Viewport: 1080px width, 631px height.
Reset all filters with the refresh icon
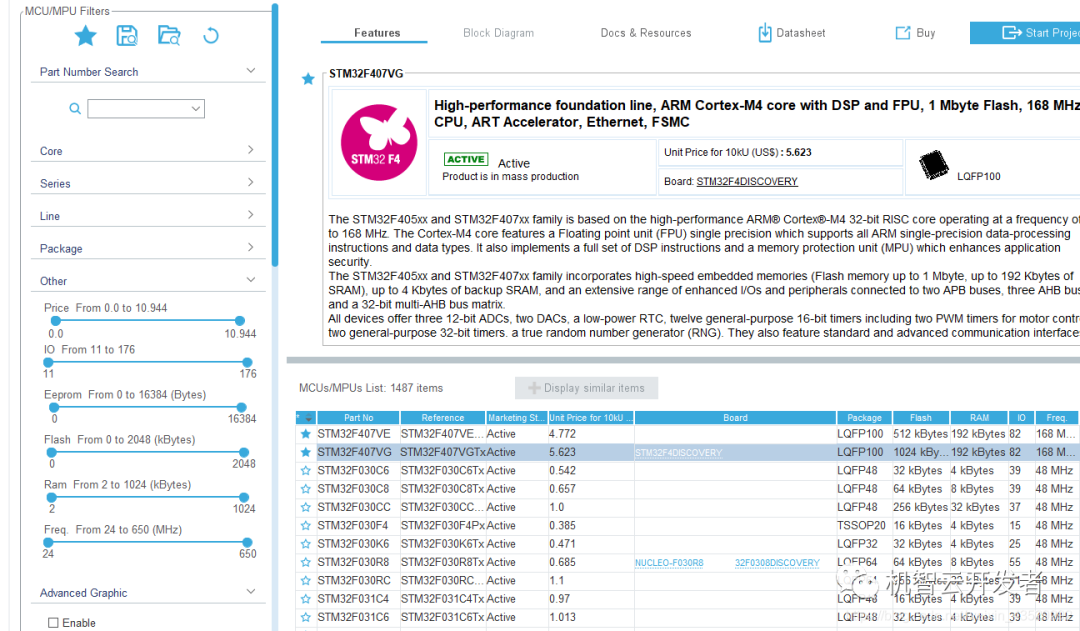[x=211, y=35]
